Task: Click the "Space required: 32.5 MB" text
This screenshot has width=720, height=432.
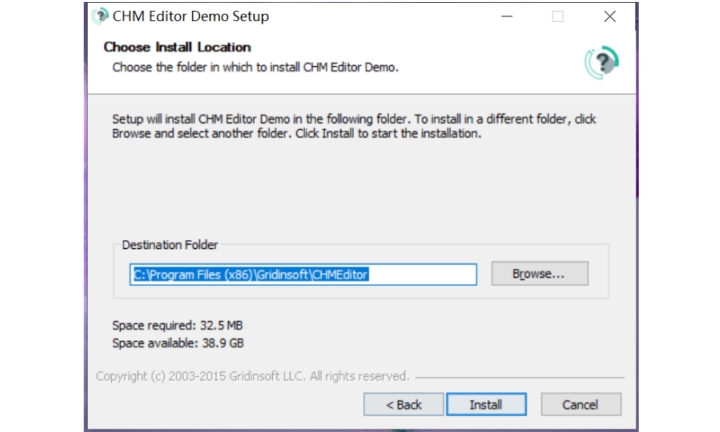Action: point(178,326)
